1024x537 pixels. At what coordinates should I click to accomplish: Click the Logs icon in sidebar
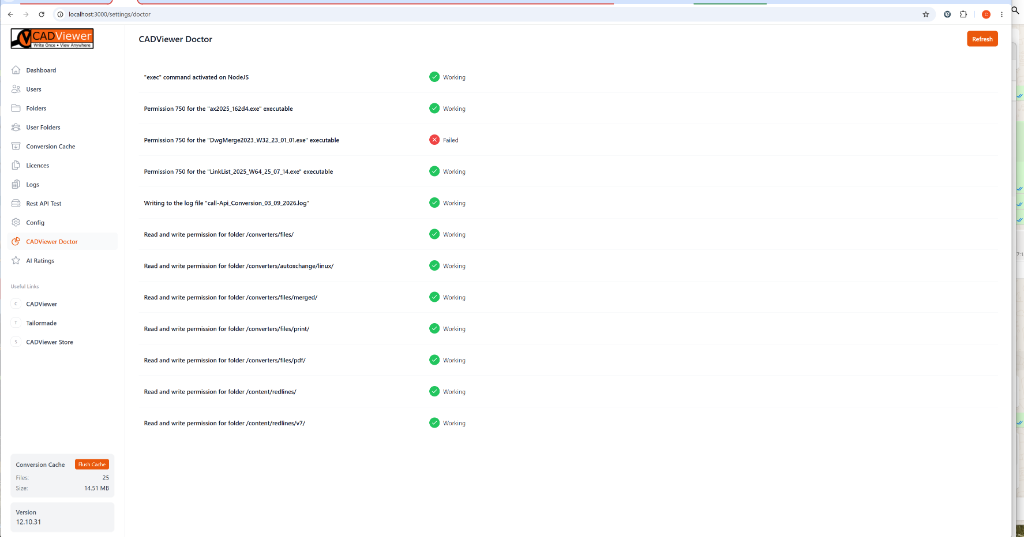[16, 184]
